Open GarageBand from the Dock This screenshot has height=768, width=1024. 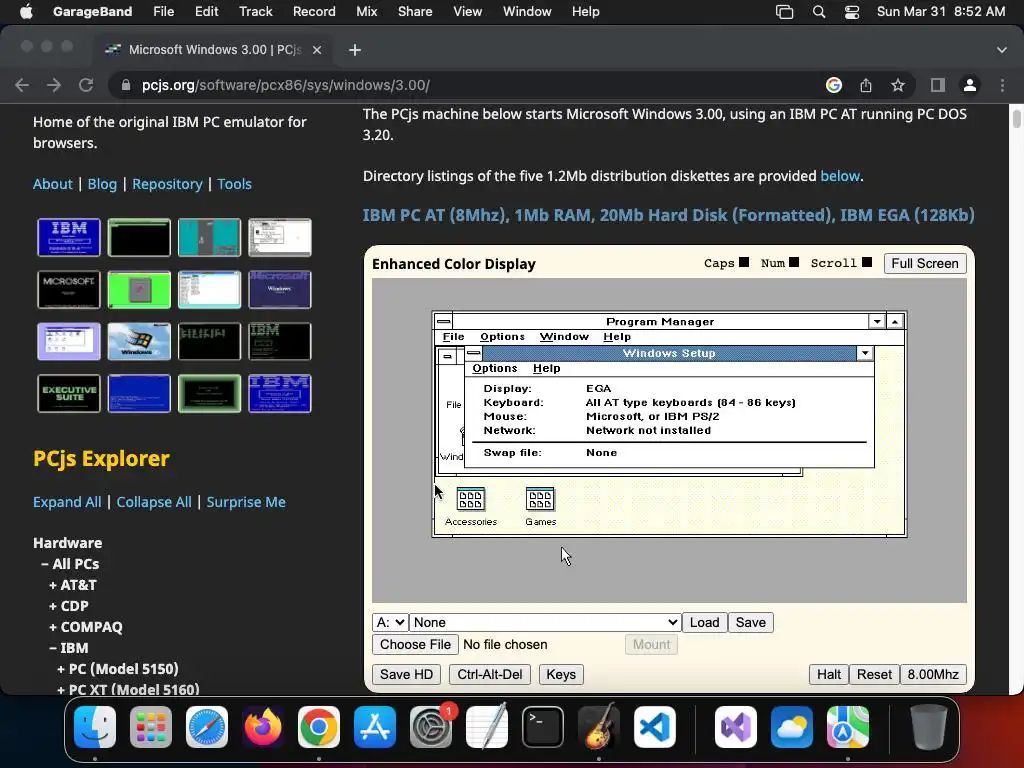[599, 727]
